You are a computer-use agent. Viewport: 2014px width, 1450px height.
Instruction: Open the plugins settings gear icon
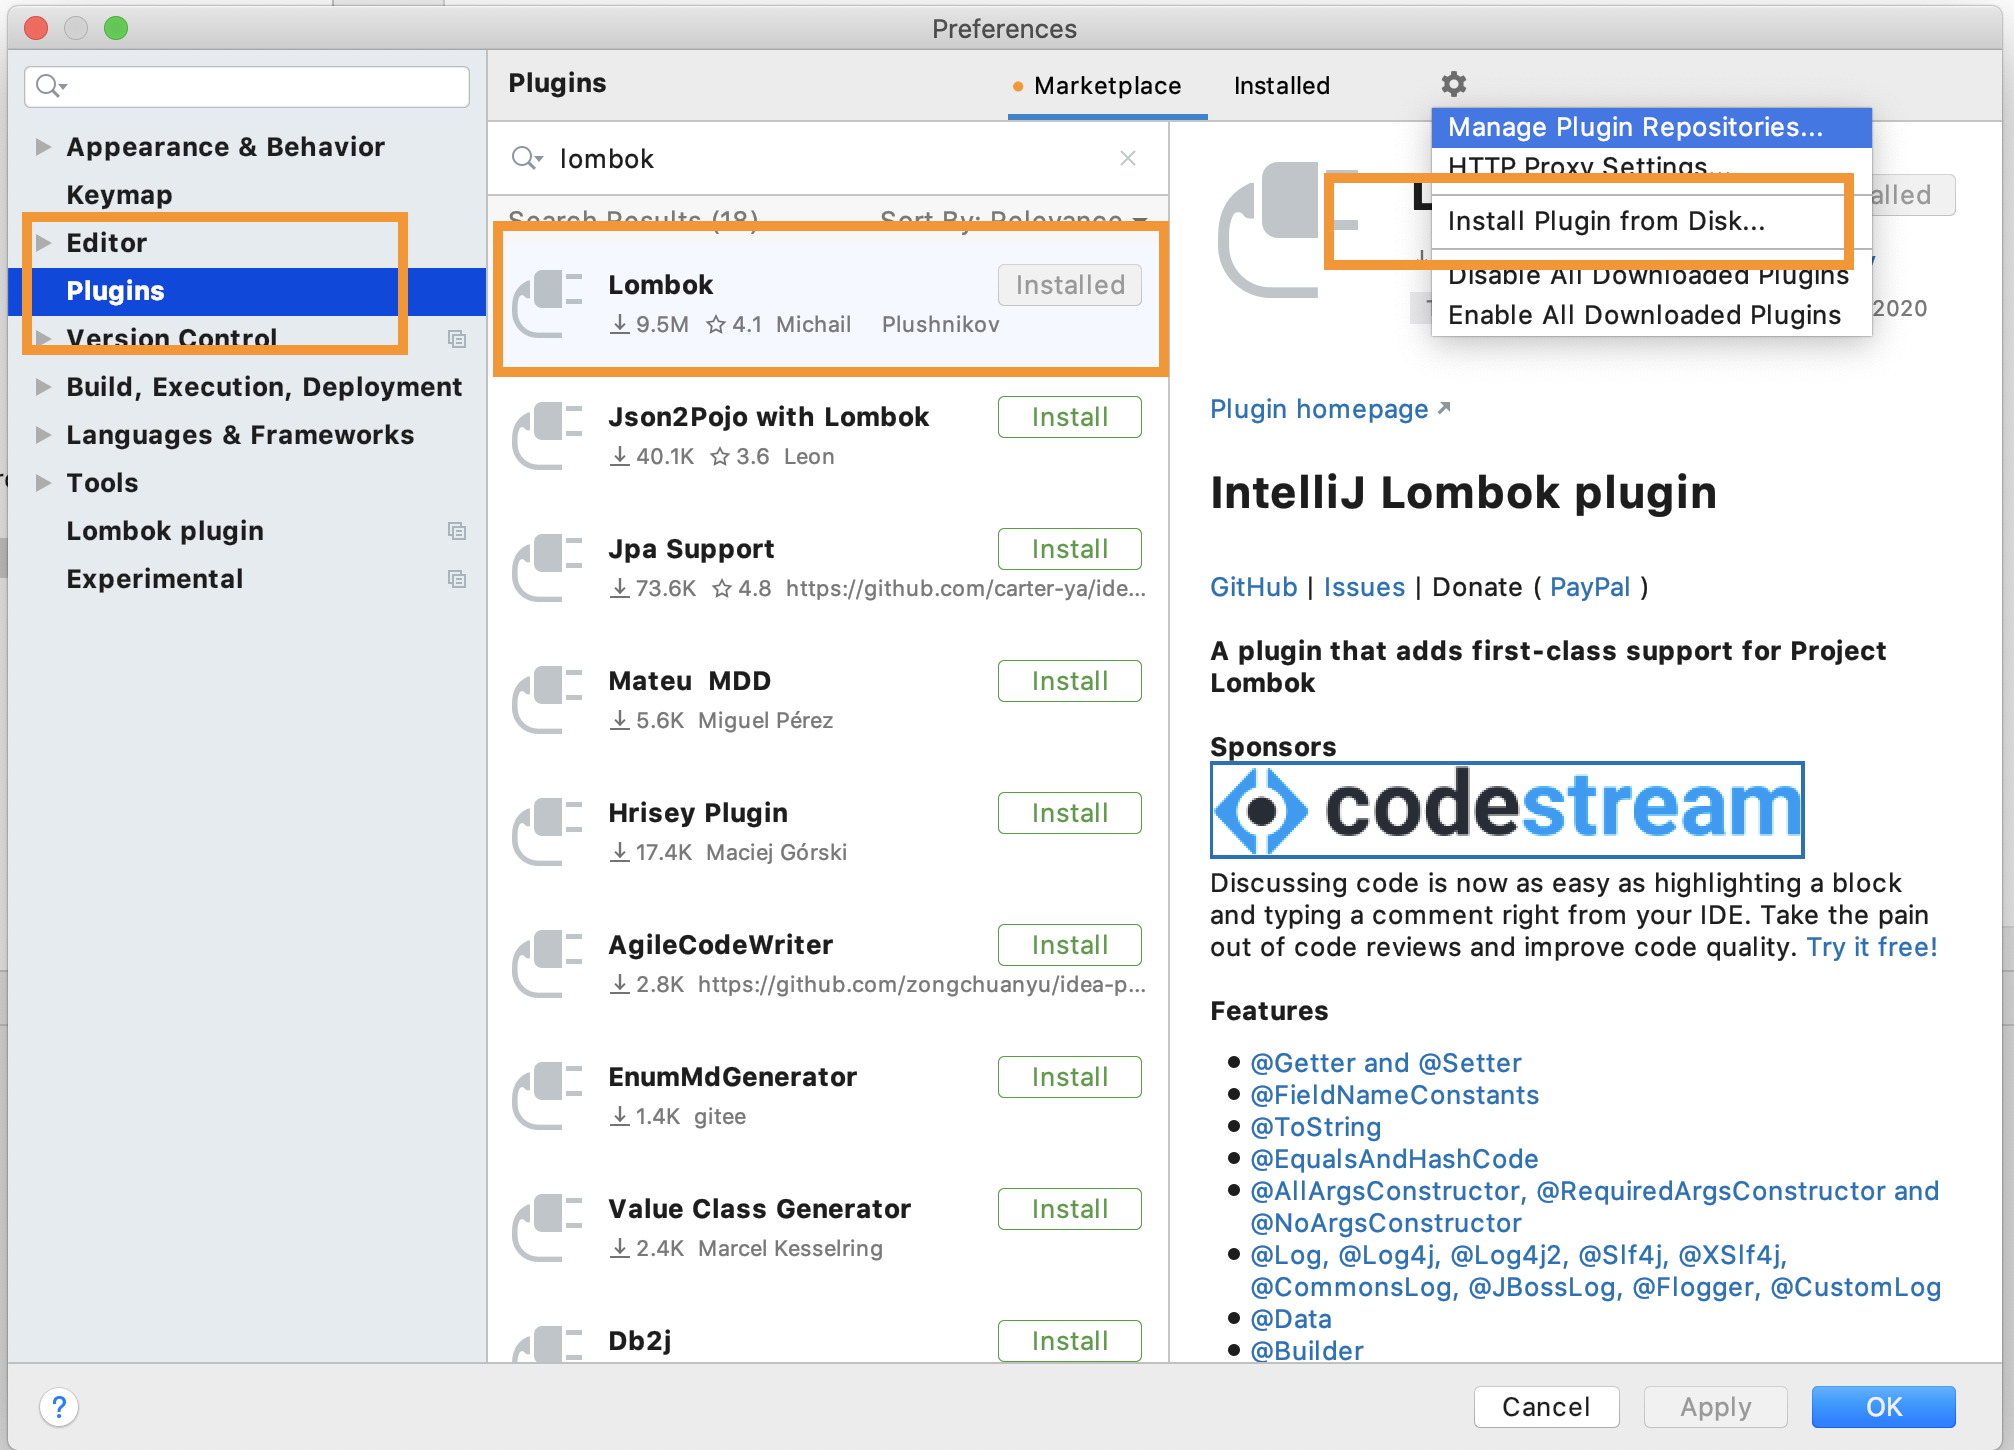(x=1452, y=84)
